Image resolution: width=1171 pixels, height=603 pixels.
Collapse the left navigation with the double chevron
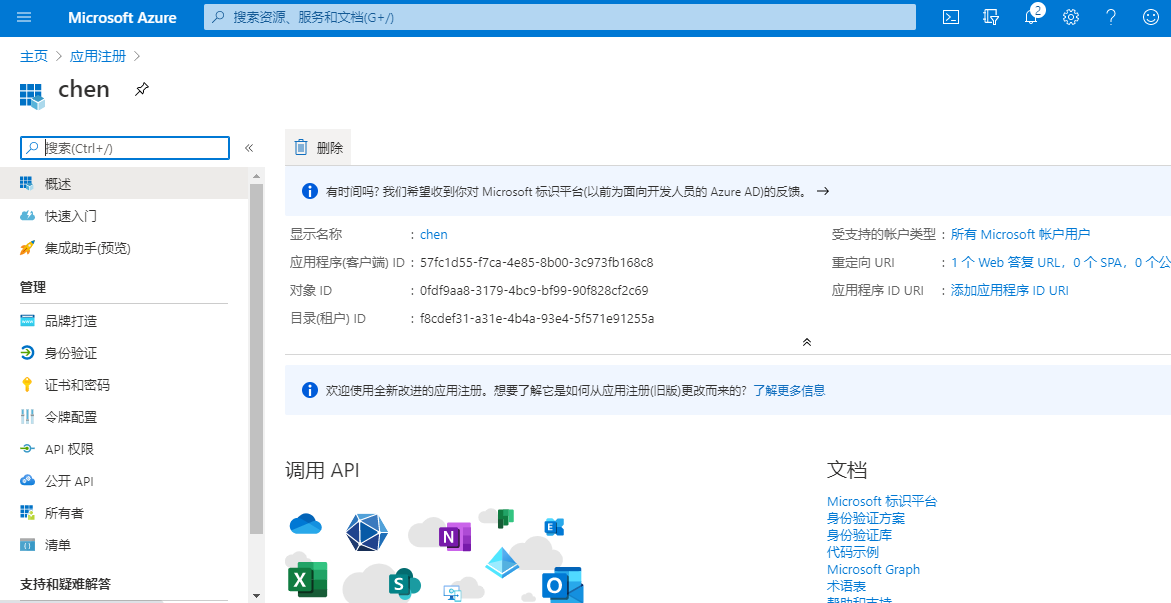tap(249, 148)
